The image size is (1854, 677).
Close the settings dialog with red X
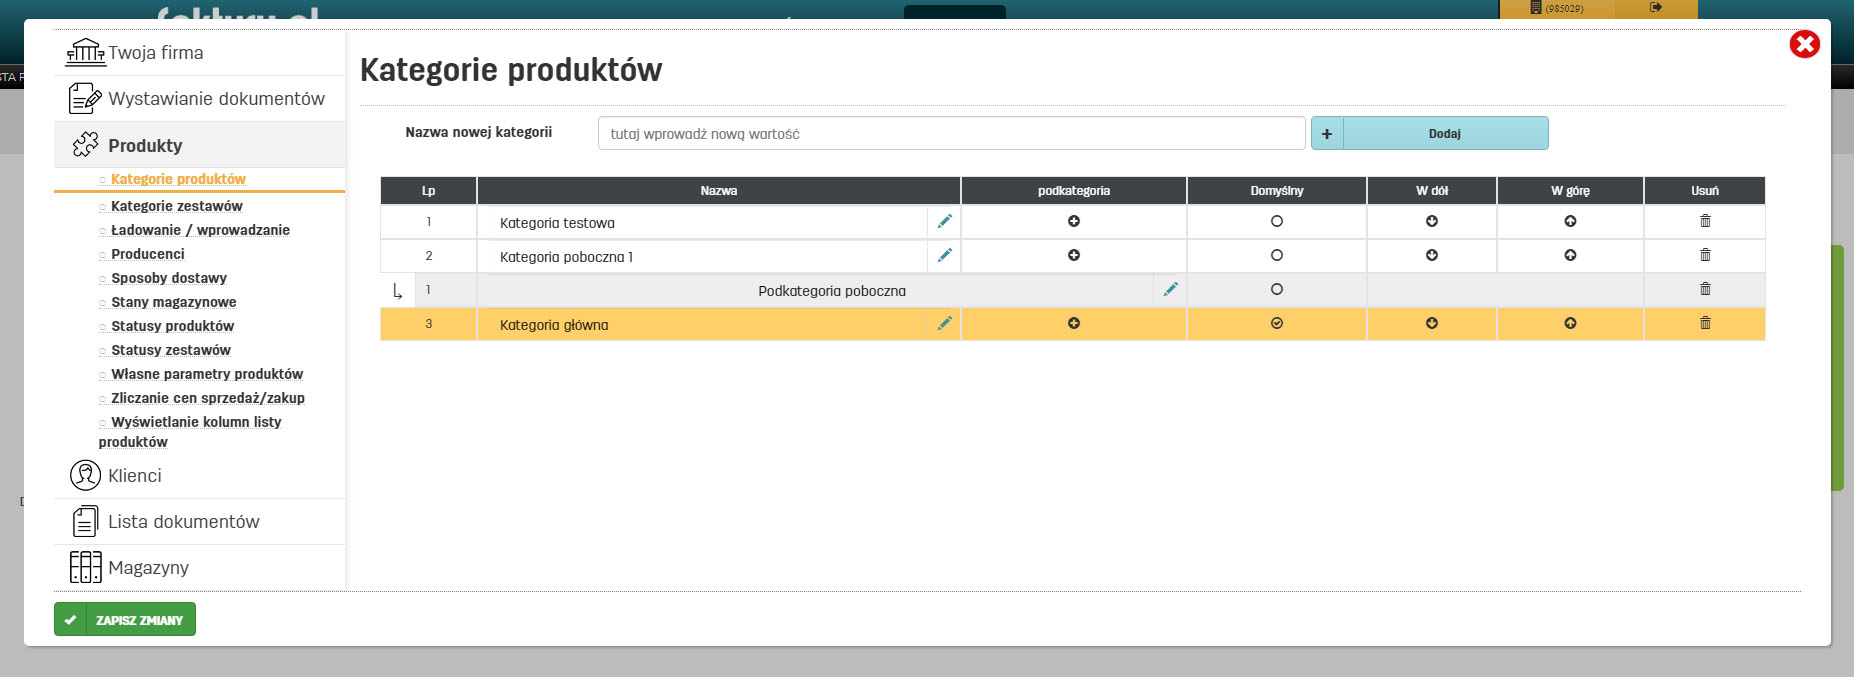tap(1804, 44)
